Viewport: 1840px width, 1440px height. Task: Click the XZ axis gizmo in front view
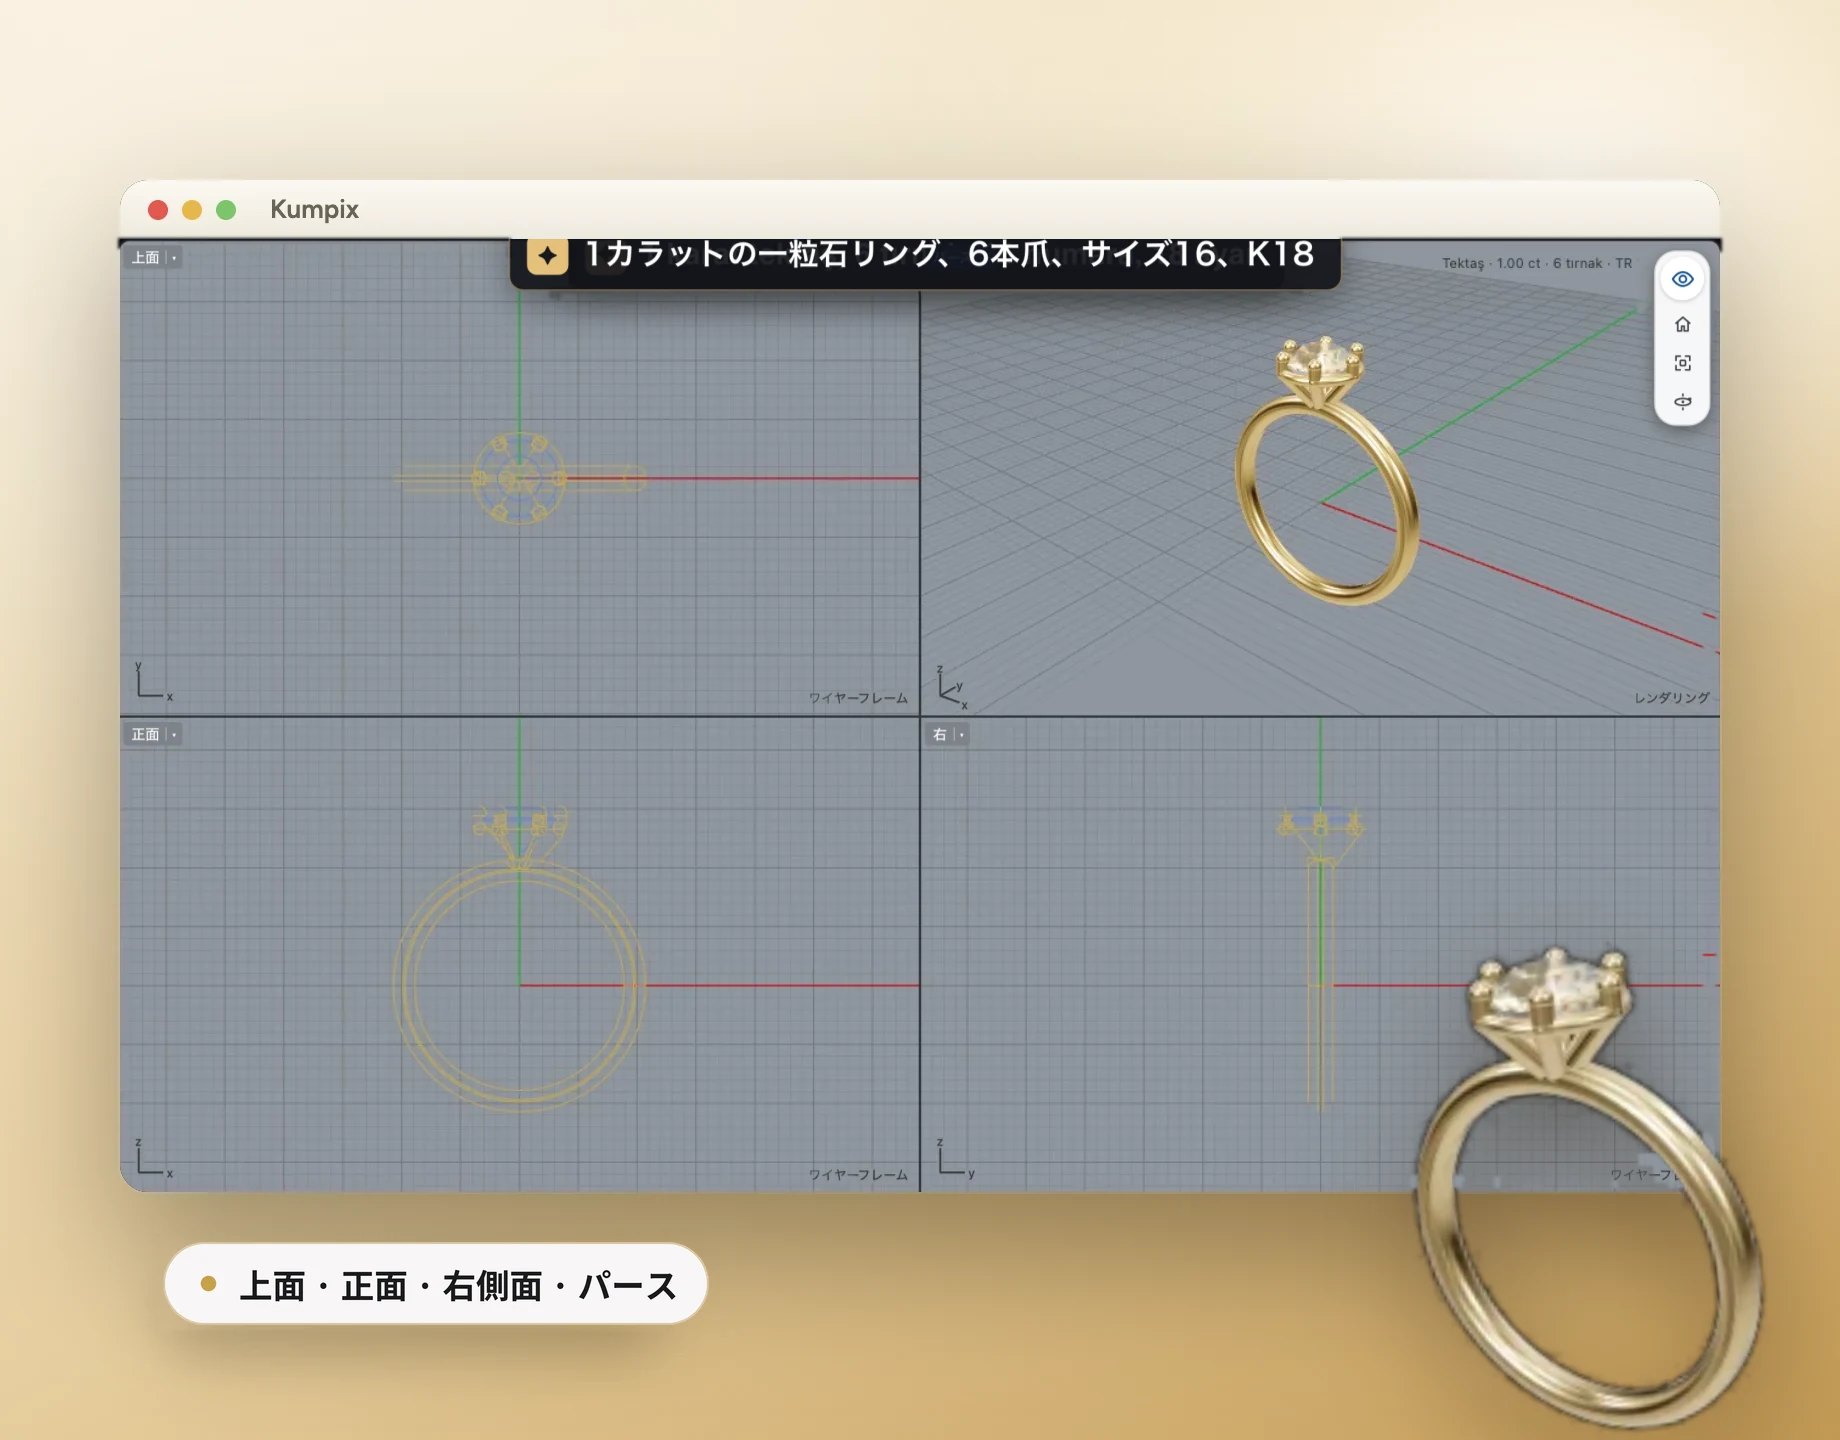tap(153, 1157)
